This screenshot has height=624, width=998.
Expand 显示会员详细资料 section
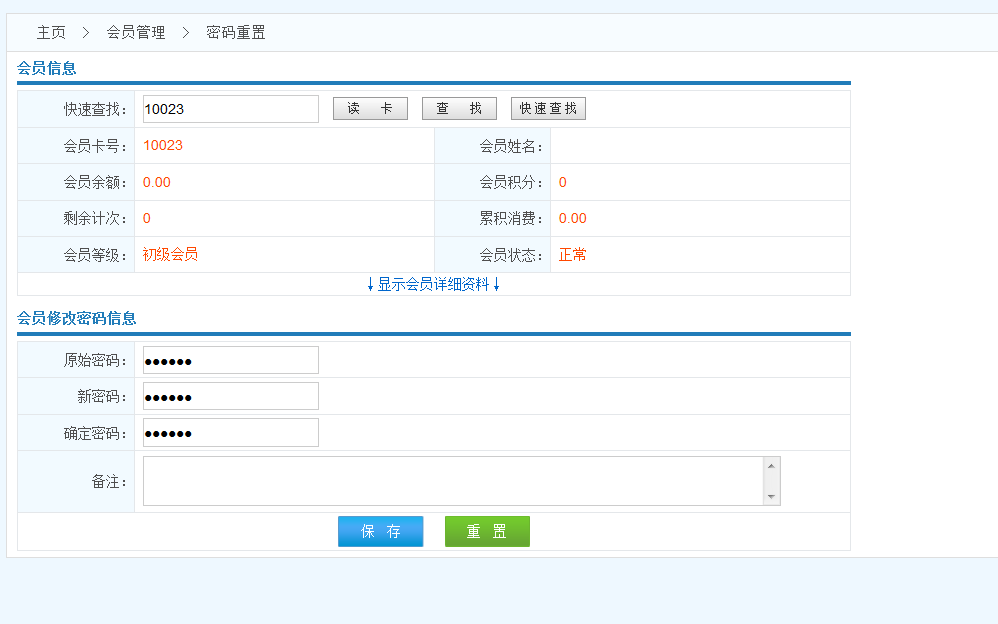433,284
